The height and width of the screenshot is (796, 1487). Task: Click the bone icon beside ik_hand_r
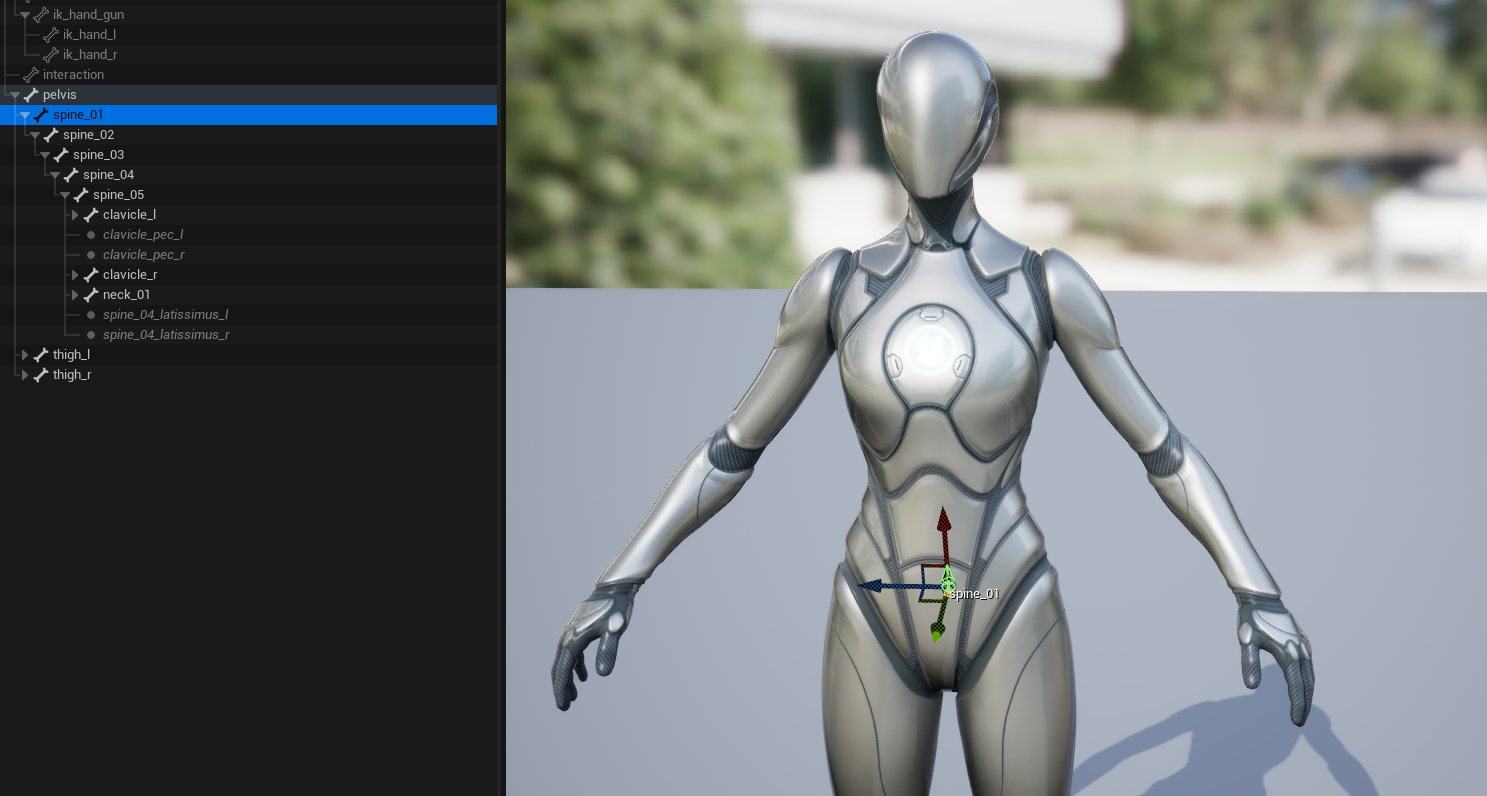pyautogui.click(x=51, y=55)
